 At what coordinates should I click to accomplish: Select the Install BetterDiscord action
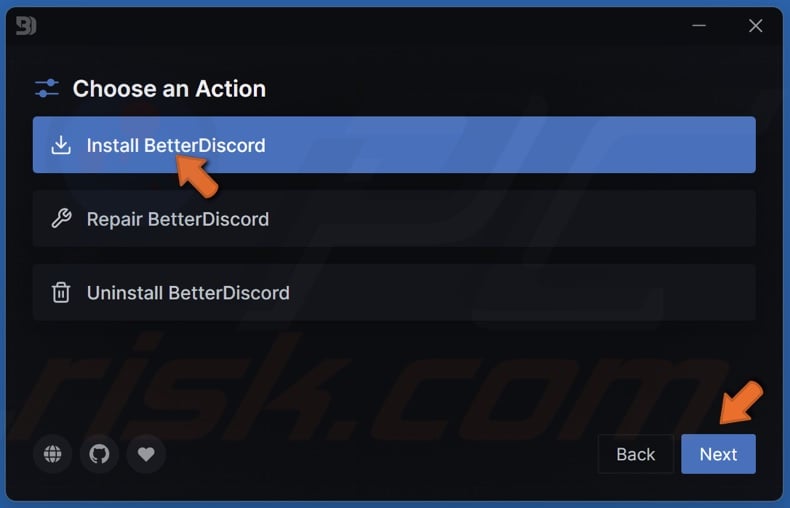tap(394, 145)
